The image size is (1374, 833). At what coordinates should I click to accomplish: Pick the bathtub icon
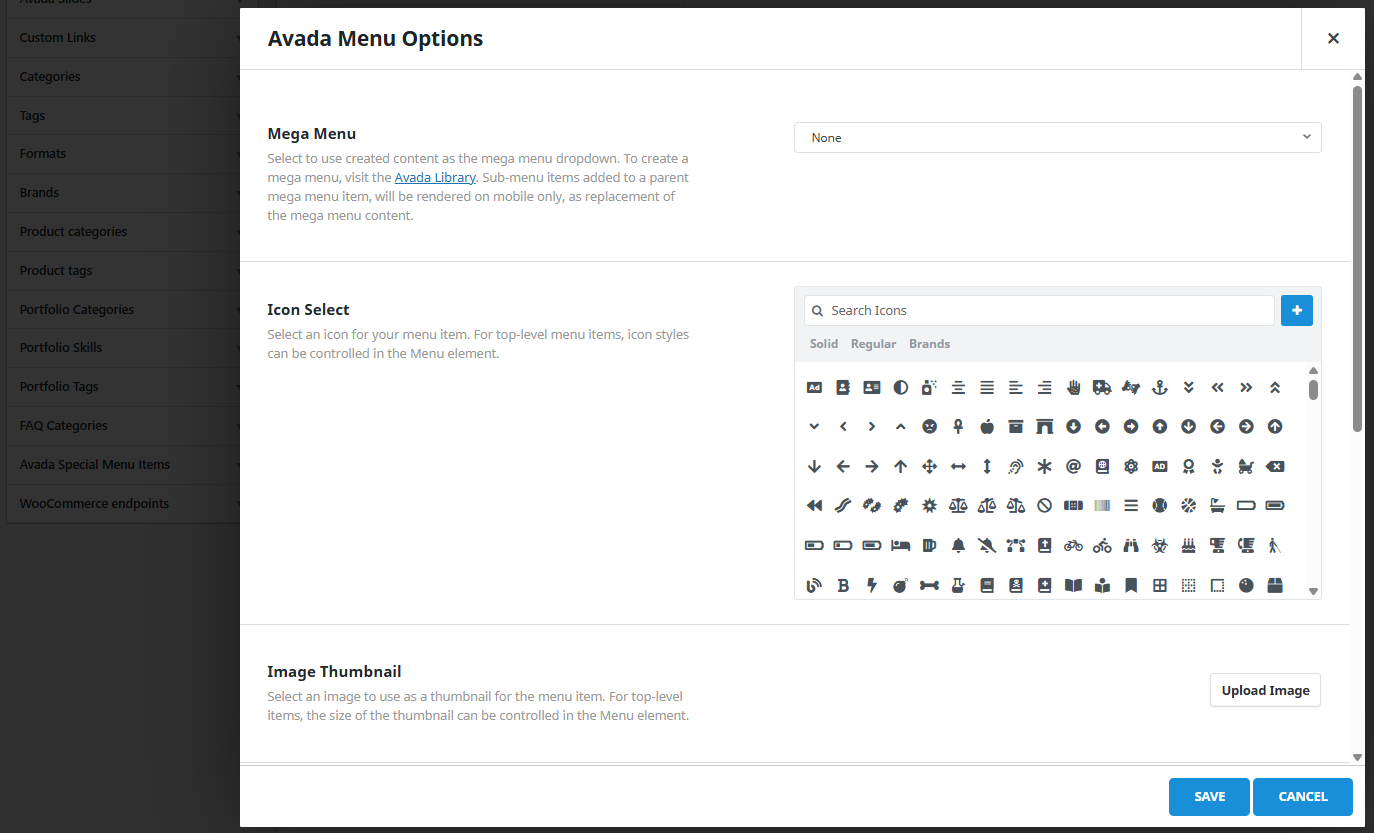click(1217, 506)
